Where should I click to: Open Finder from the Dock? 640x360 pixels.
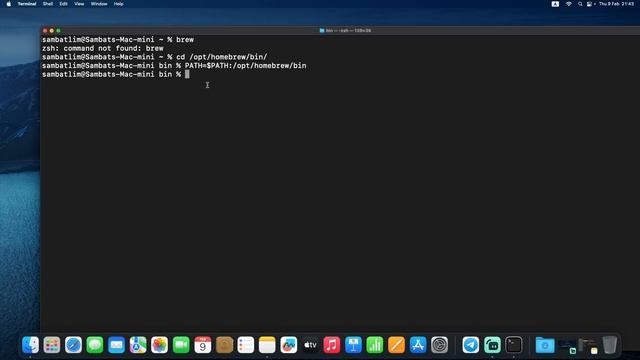click(31, 345)
